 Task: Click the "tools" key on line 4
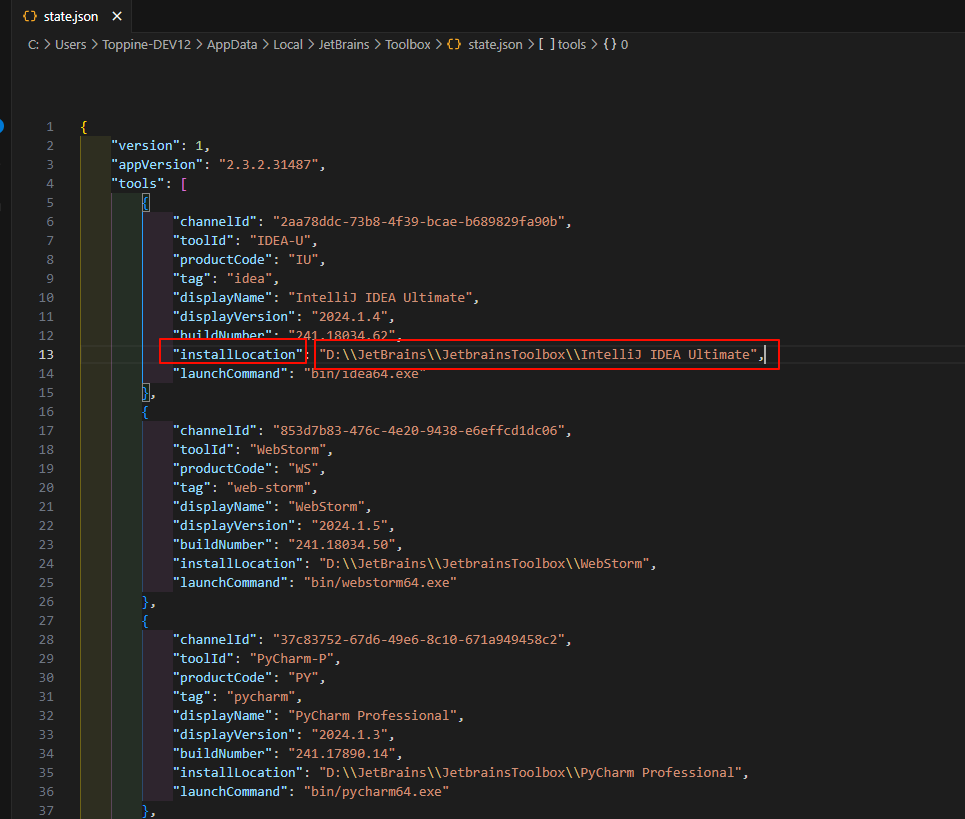(138, 184)
